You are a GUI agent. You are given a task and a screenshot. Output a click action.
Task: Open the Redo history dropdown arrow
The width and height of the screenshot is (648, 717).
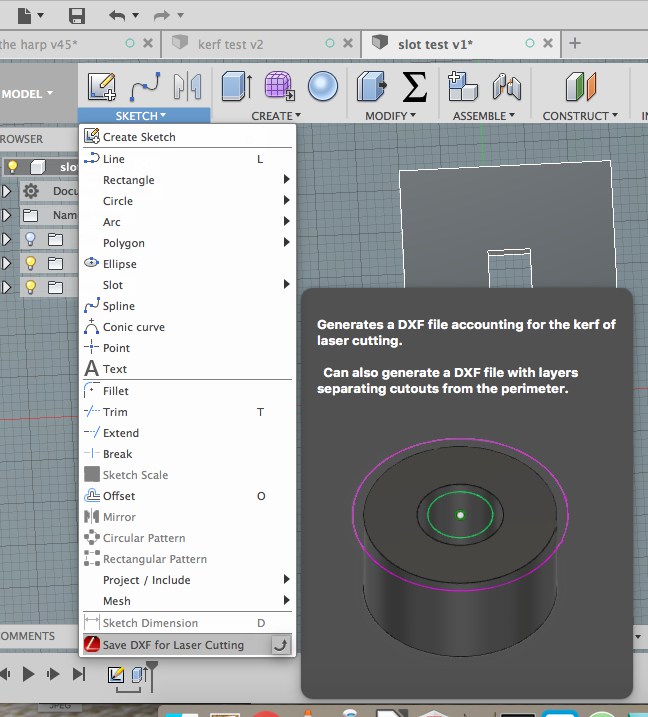pyautogui.click(x=181, y=16)
